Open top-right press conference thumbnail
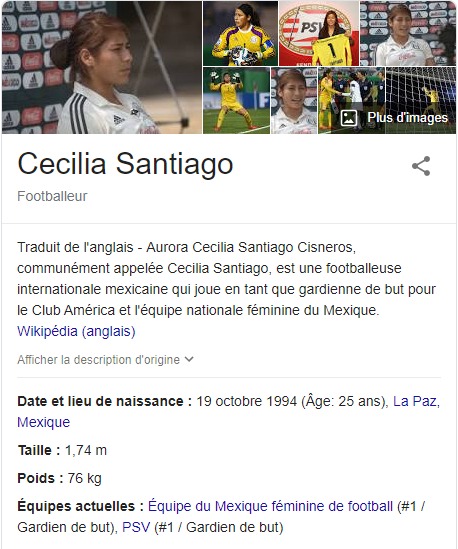 tap(408, 34)
